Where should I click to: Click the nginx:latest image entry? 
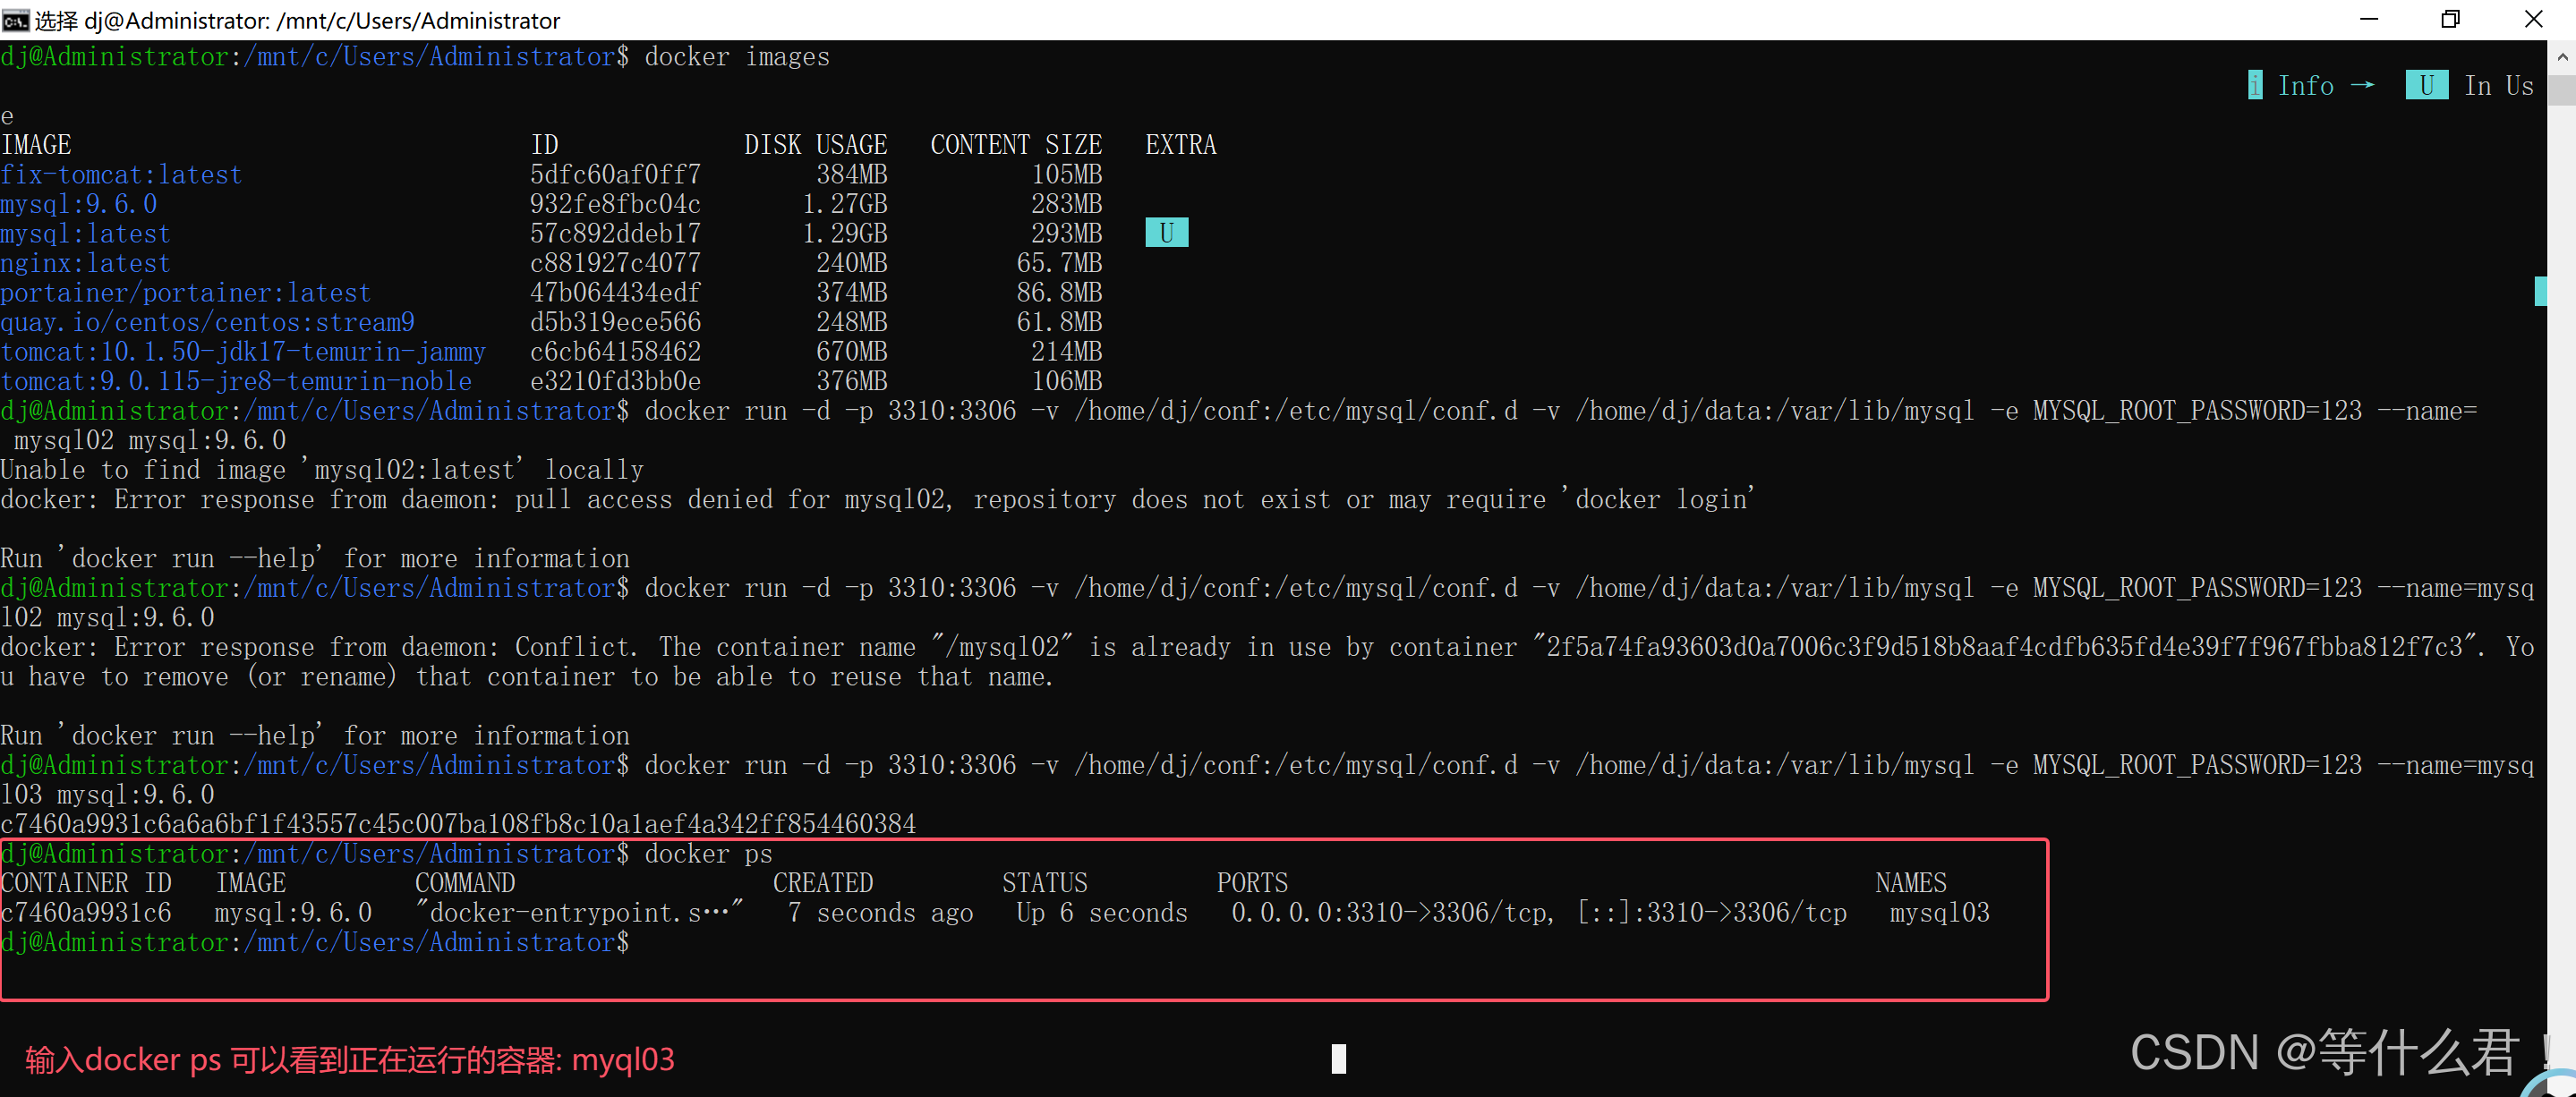tap(85, 264)
